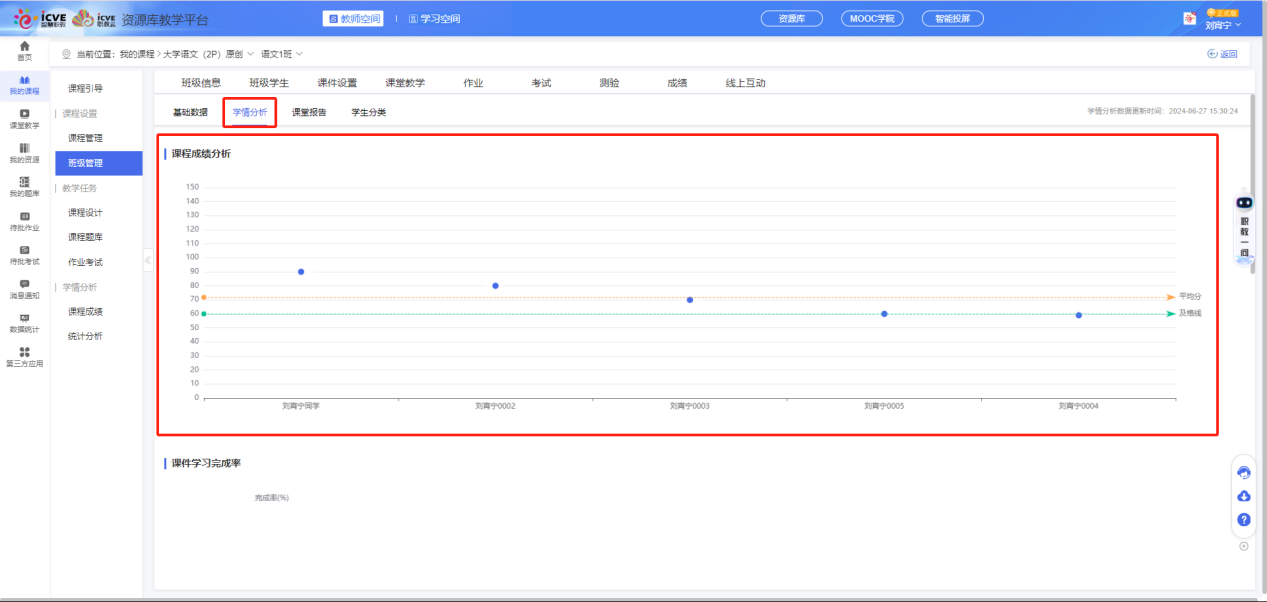Open 数据统计 statistics icon
Image resolution: width=1267 pixels, height=602 pixels.
[x=24, y=322]
